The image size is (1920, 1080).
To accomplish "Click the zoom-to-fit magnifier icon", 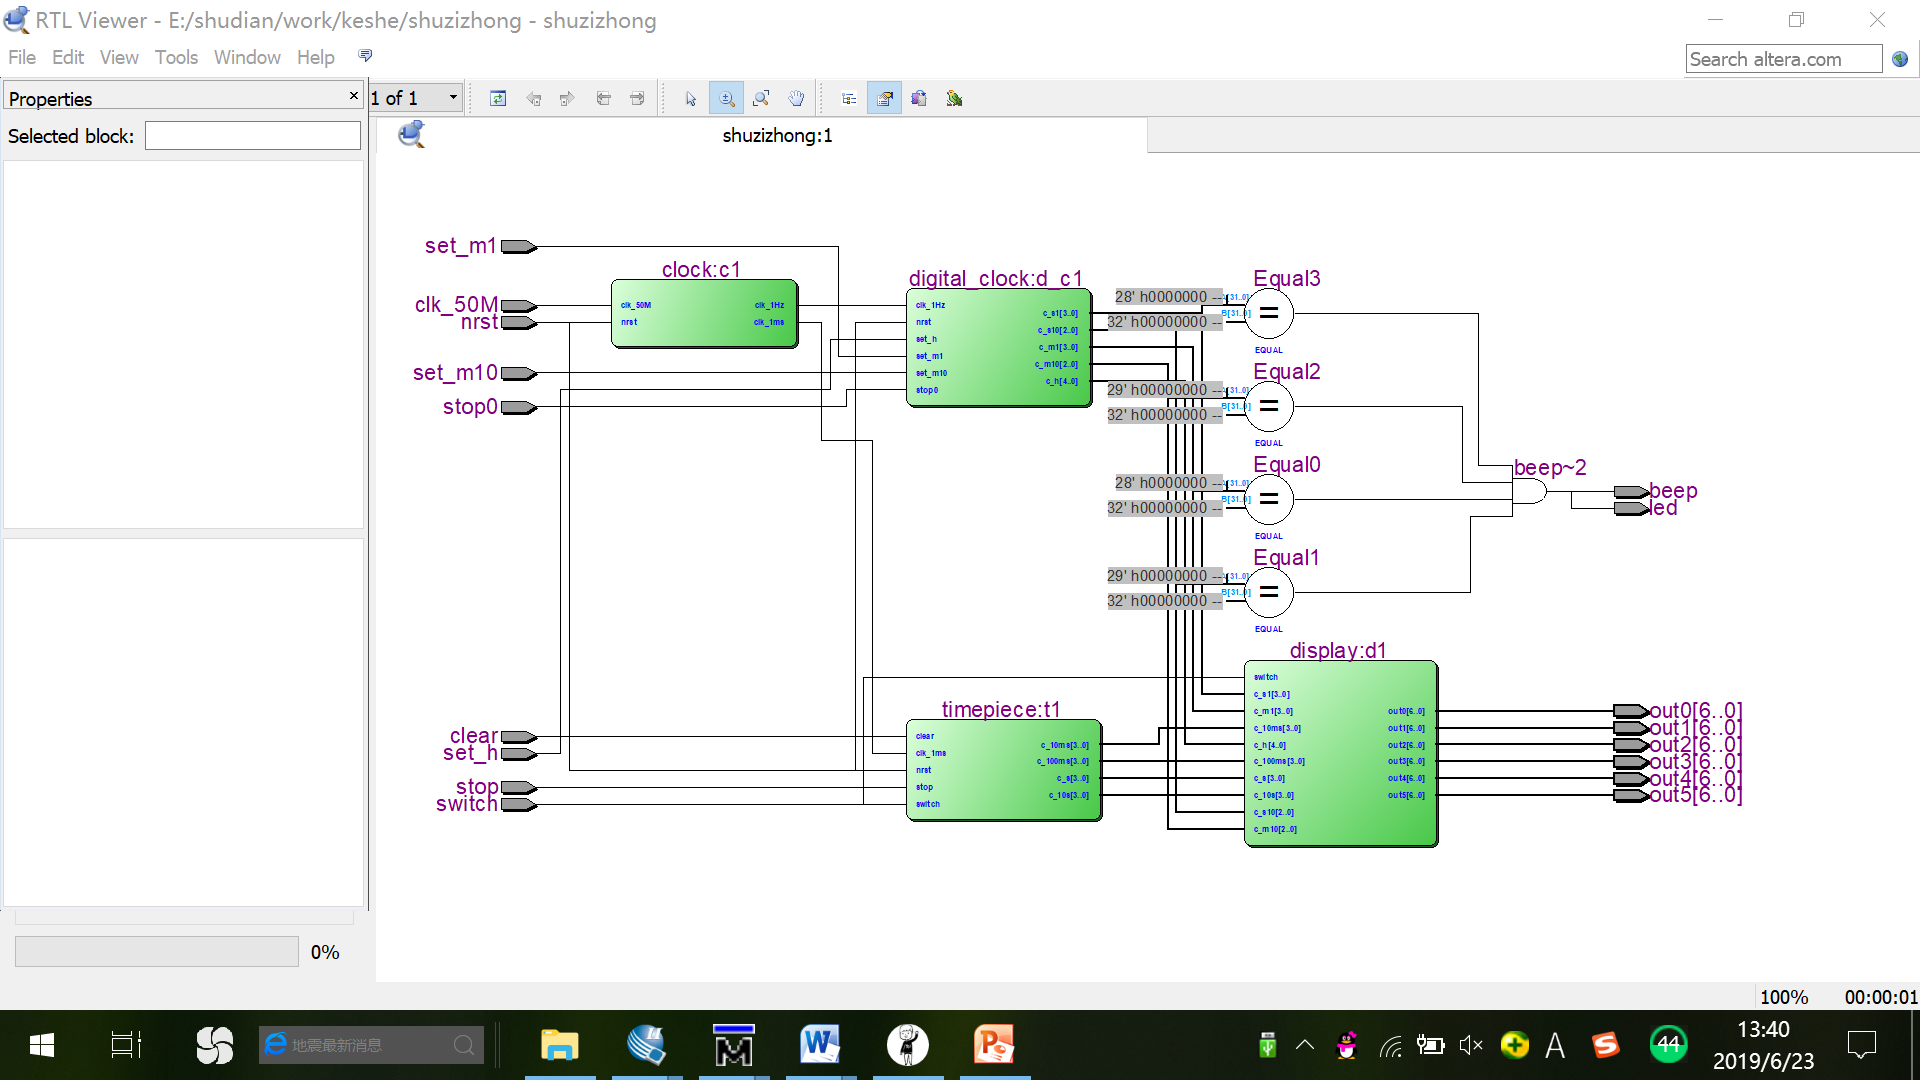I will point(761,98).
